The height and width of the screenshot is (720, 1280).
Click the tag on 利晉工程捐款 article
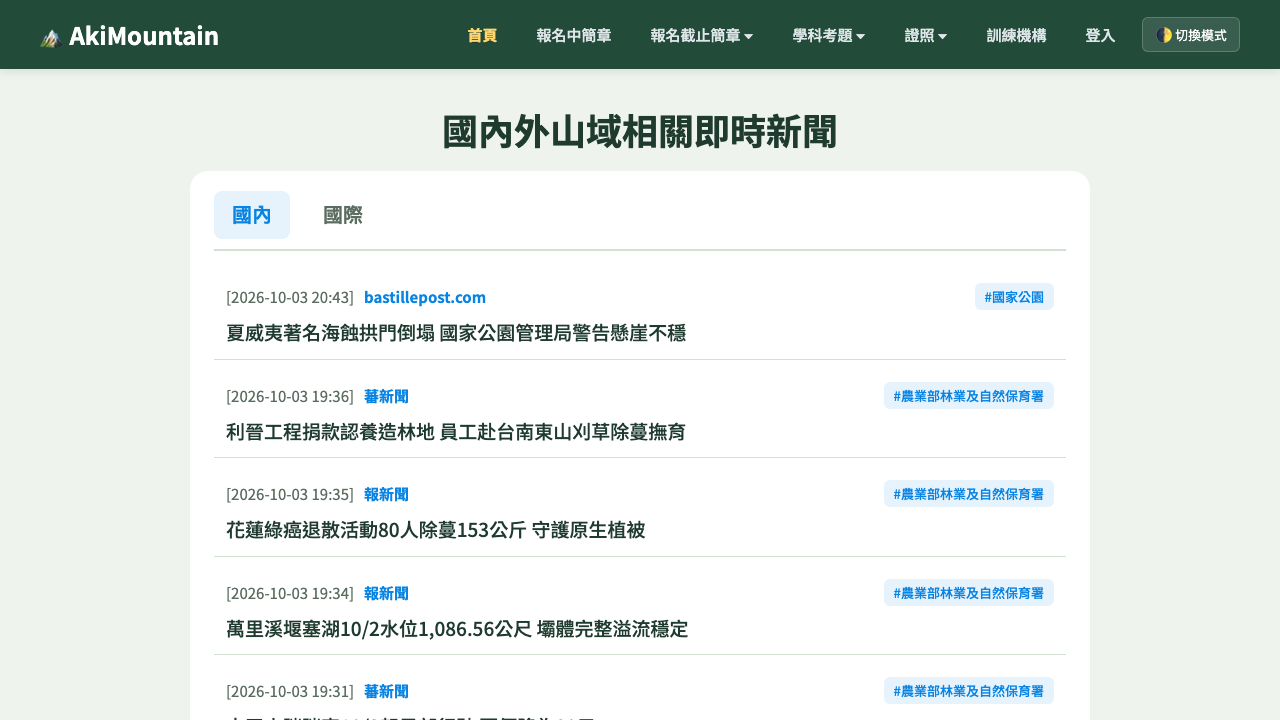pos(969,396)
